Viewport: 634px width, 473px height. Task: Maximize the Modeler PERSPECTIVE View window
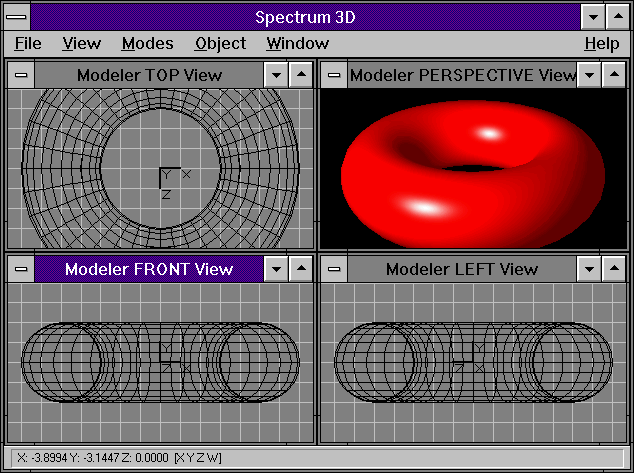612,75
